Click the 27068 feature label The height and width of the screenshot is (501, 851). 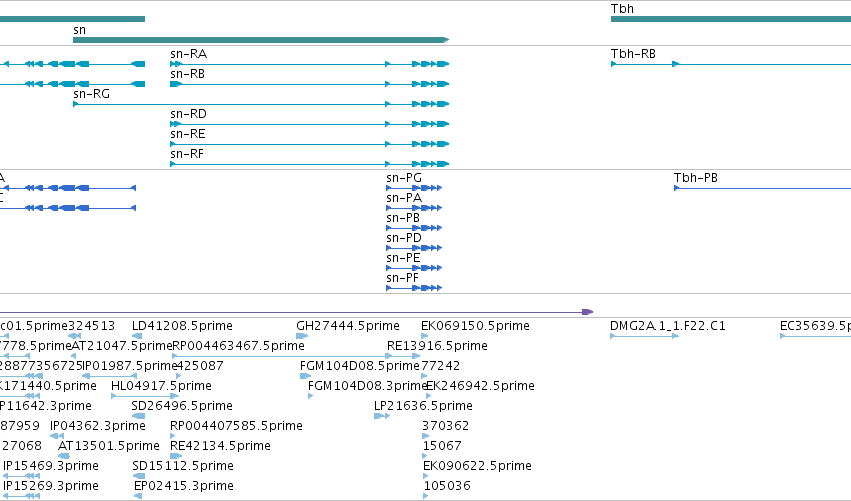pos(22,446)
